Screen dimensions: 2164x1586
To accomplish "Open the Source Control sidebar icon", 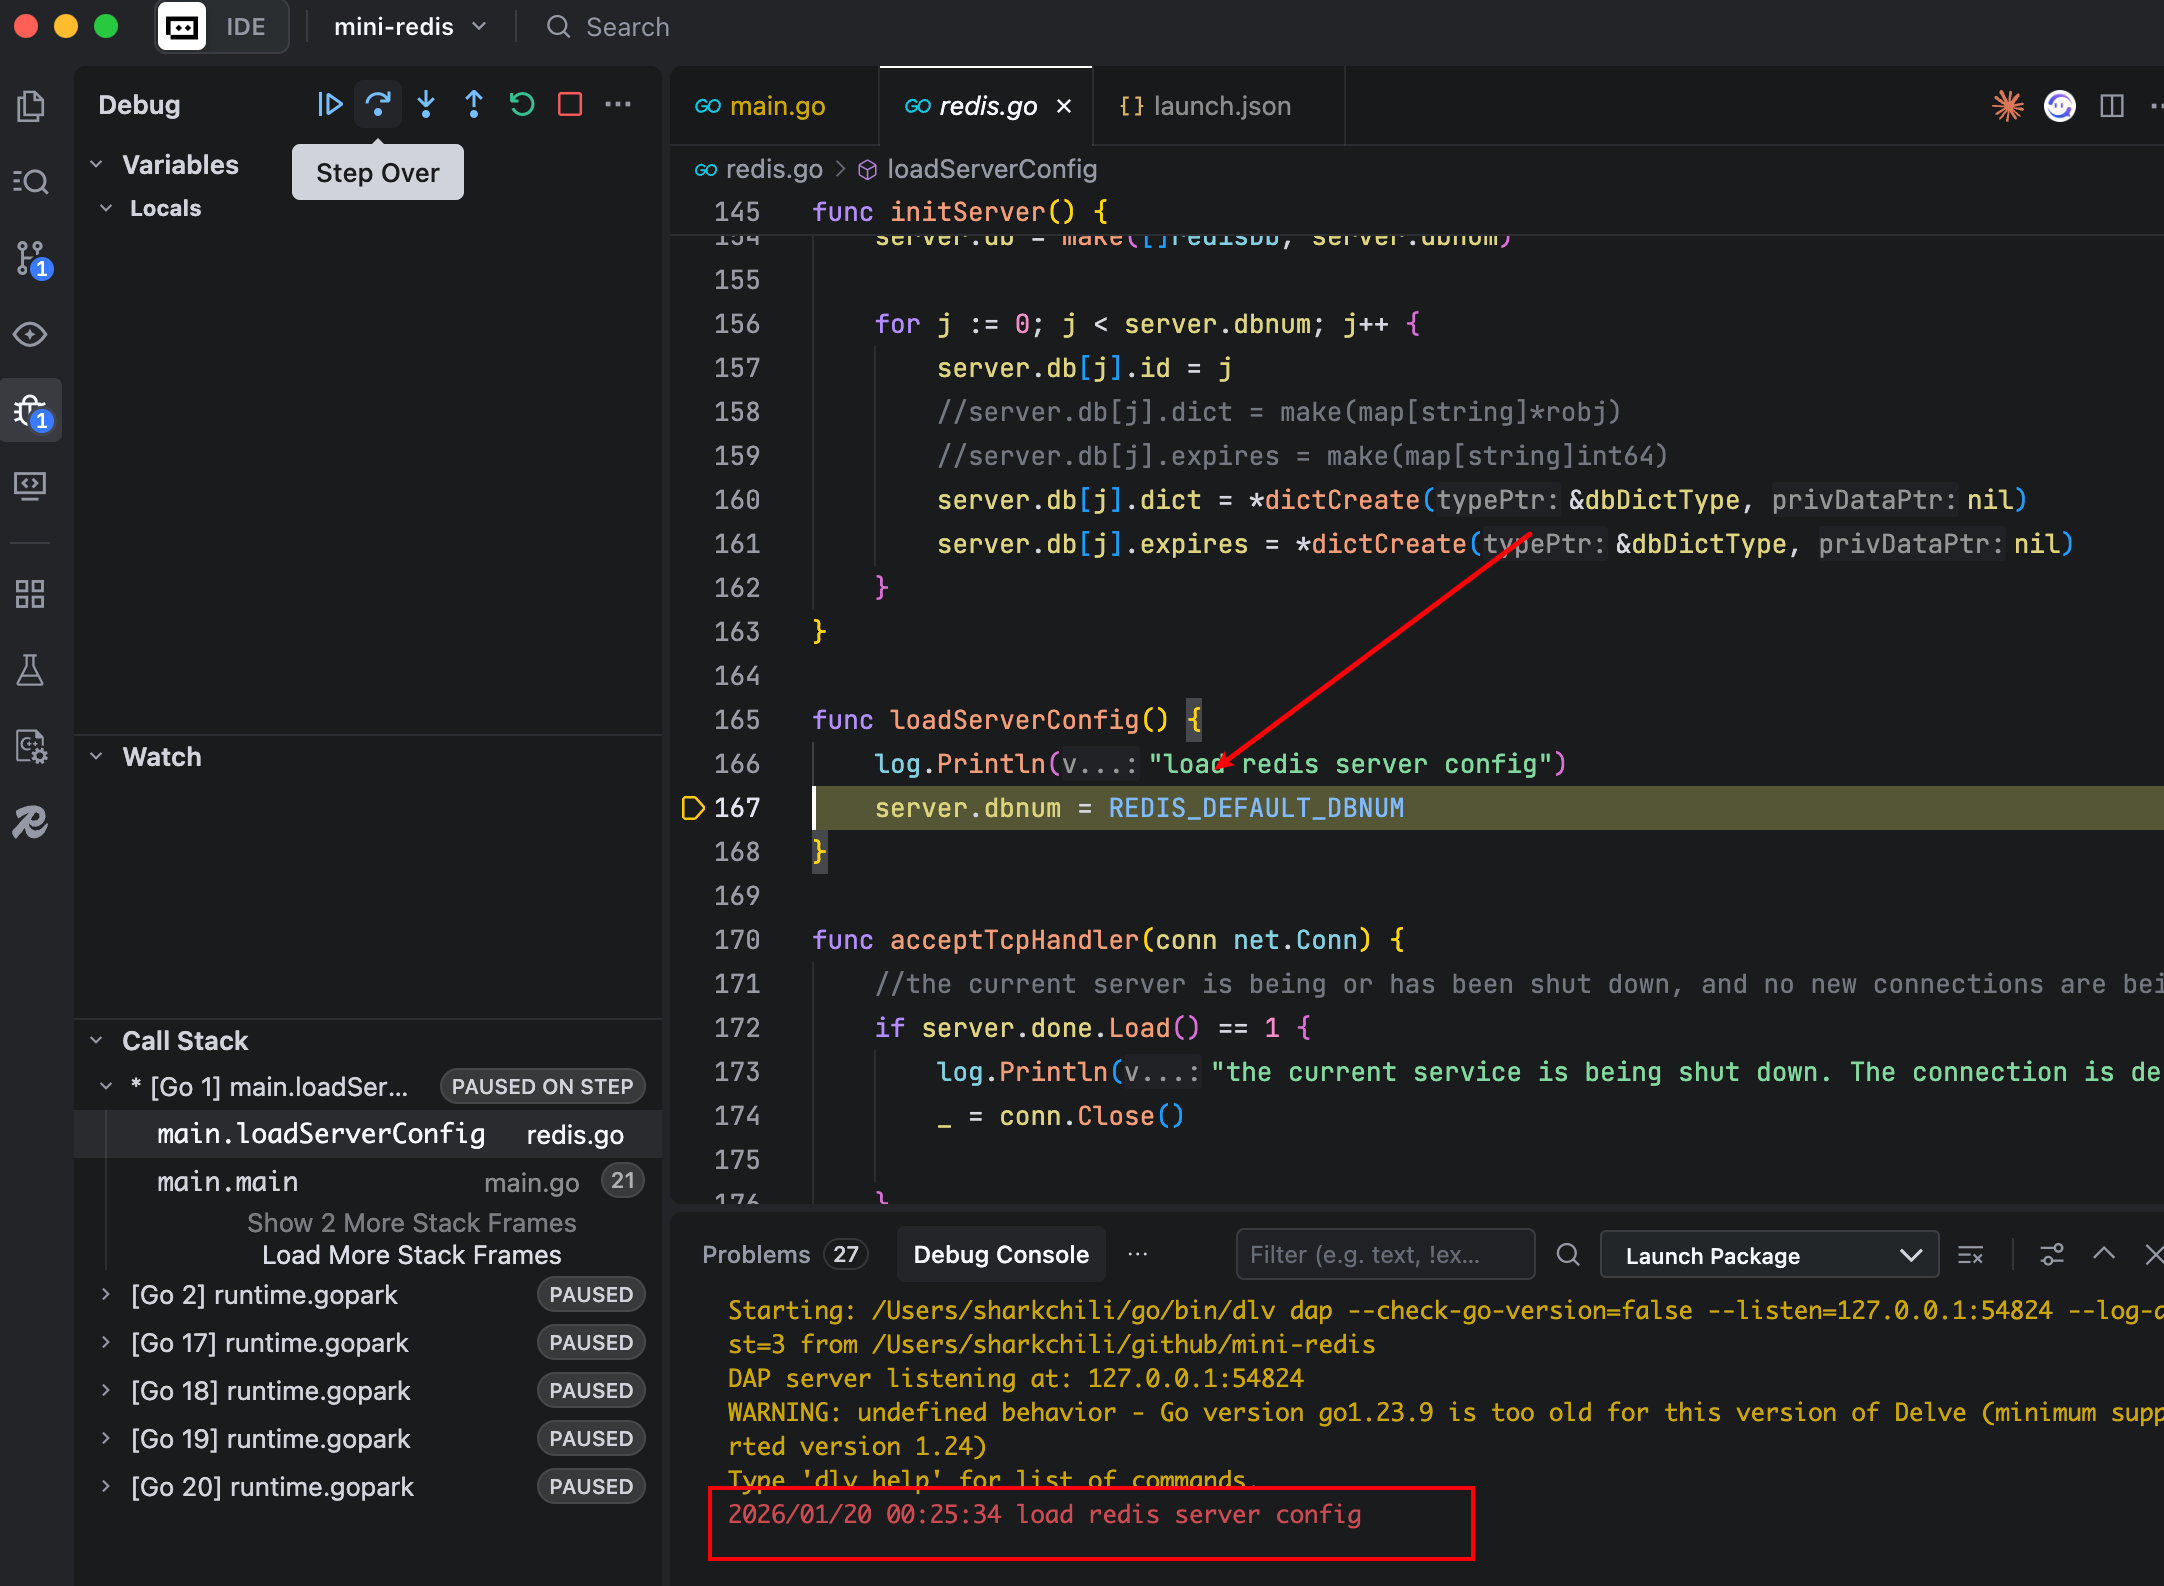I will (x=31, y=258).
